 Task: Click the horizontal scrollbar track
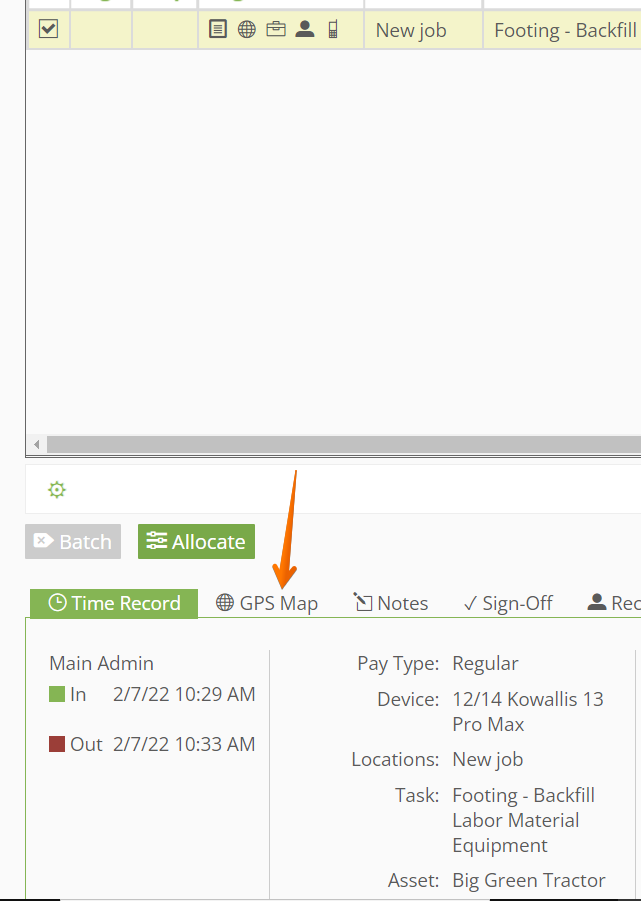tap(343, 444)
